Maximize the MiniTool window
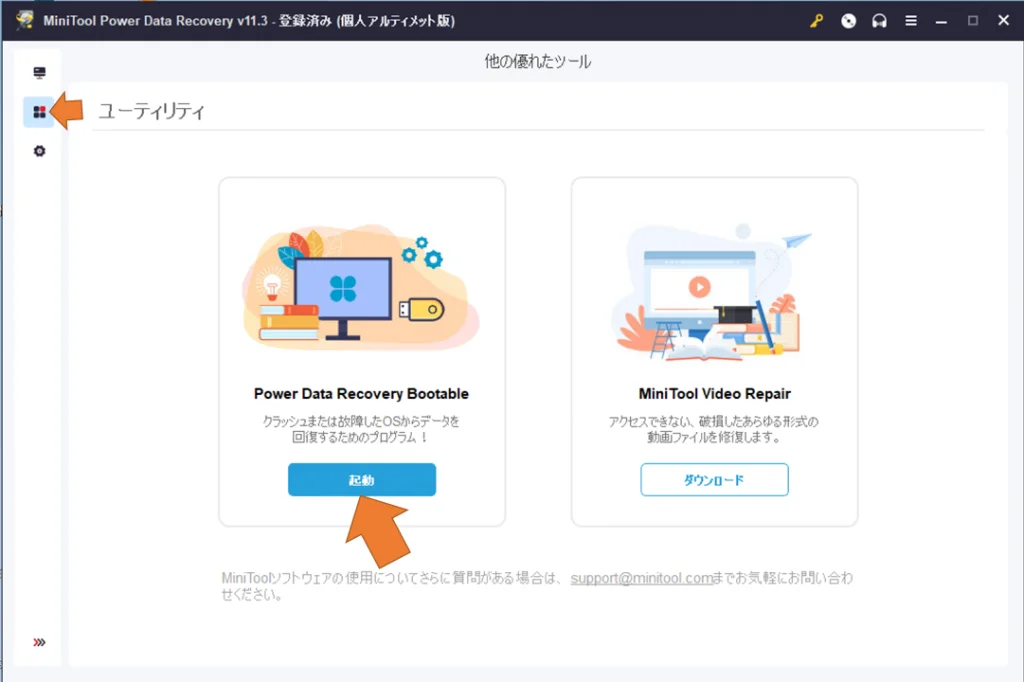 (x=972, y=20)
